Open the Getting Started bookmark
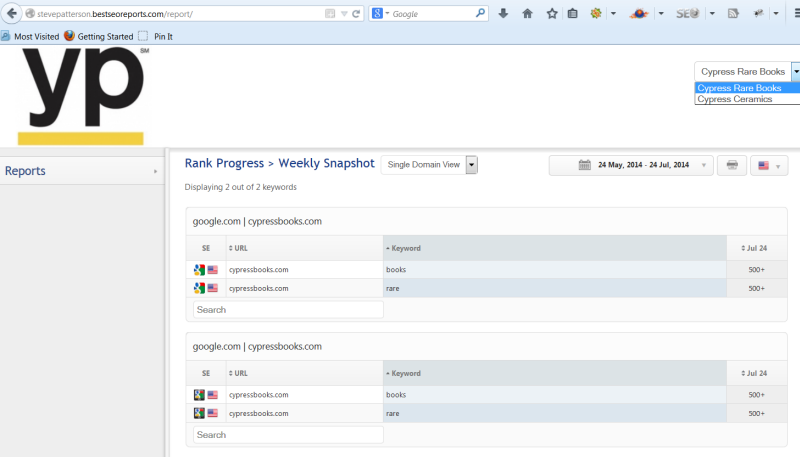This screenshot has width=800, height=457. pyautogui.click(x=98, y=36)
